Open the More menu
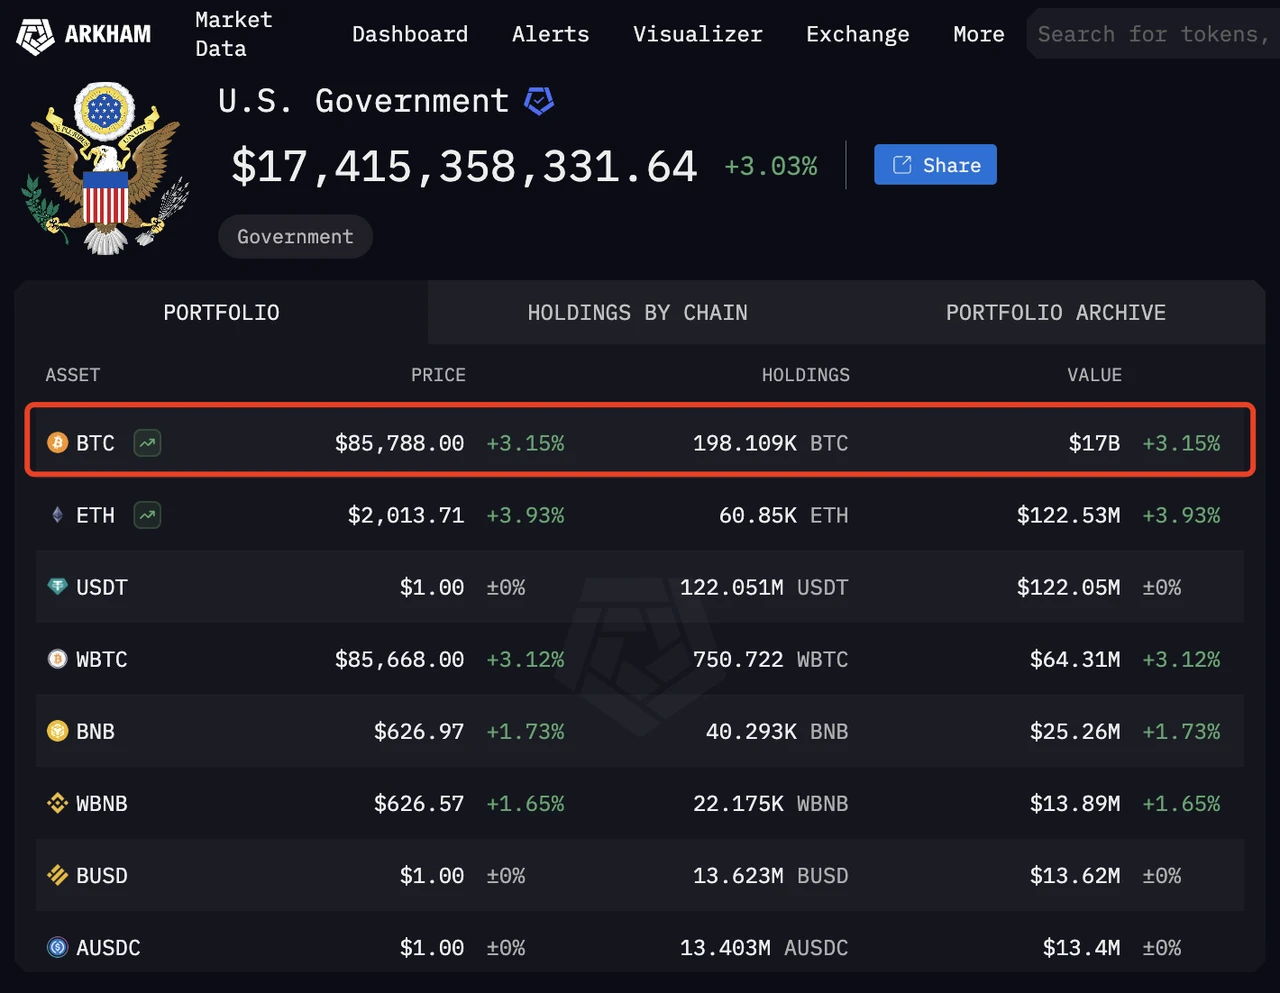 click(978, 34)
